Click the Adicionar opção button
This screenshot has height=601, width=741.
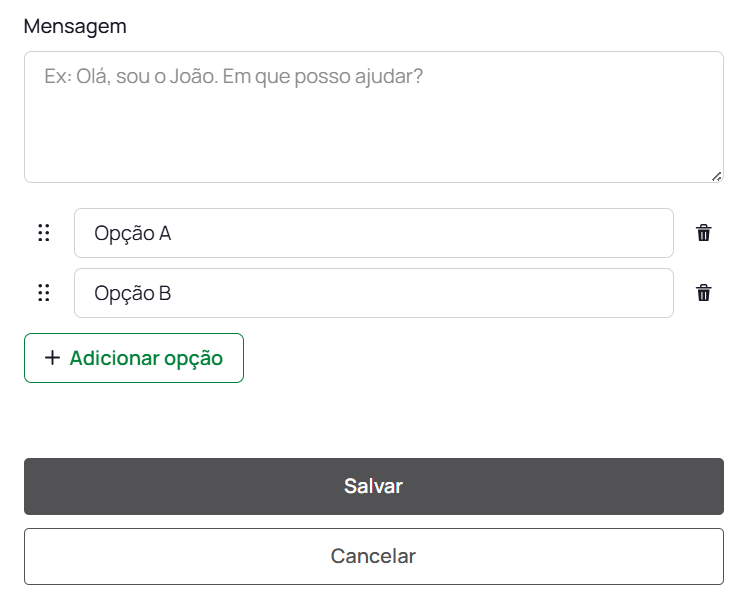tap(134, 358)
